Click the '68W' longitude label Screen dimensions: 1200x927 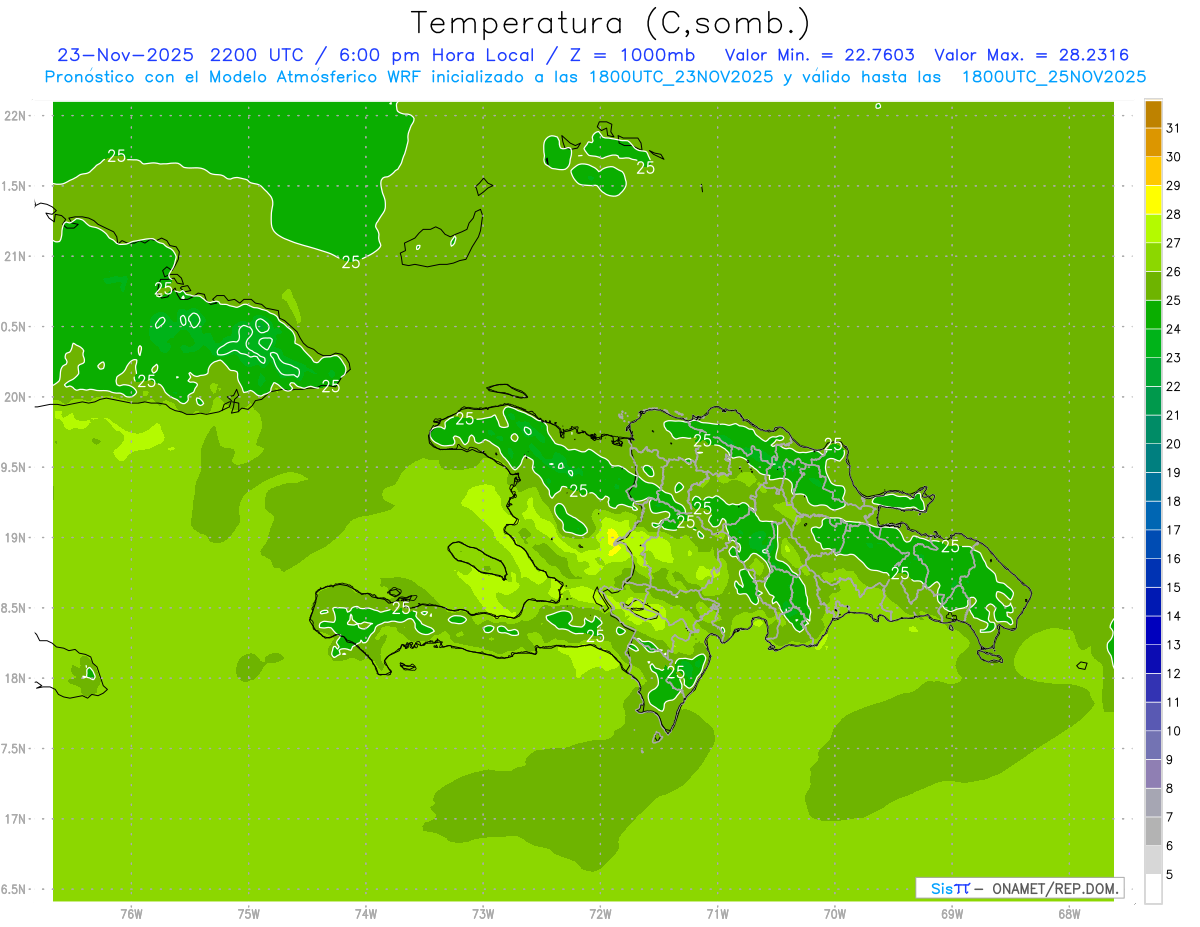click(1069, 914)
